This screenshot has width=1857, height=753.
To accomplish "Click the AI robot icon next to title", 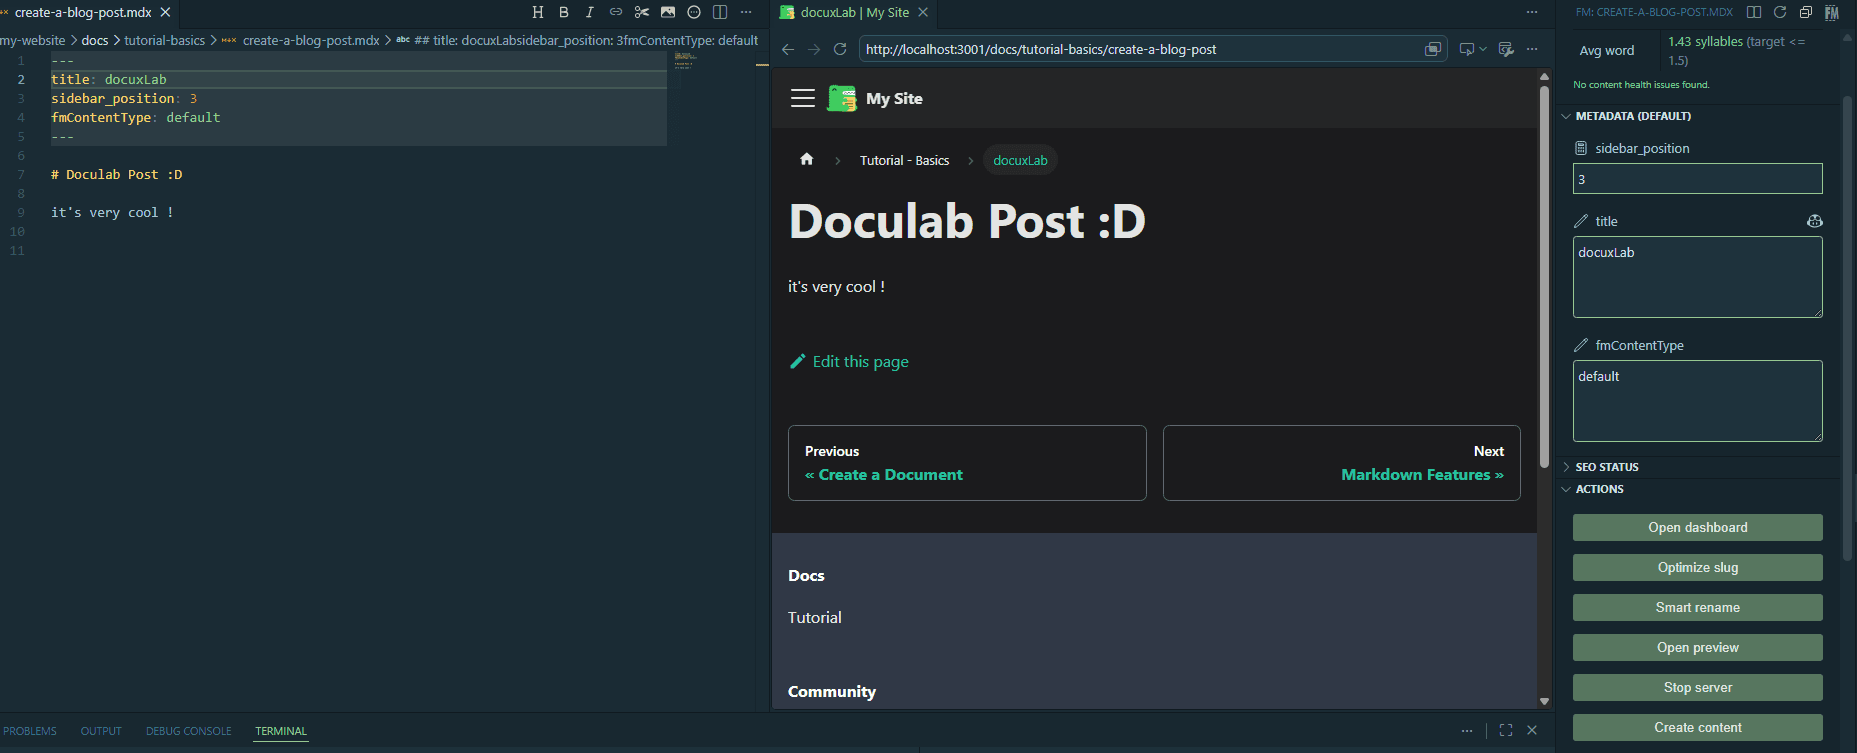I will pos(1815,221).
